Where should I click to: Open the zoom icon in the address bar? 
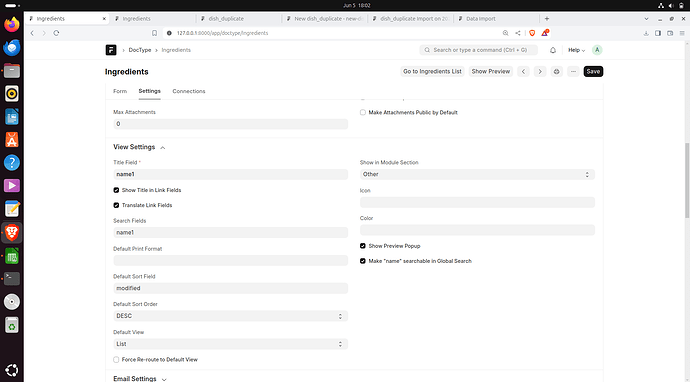coord(506,33)
